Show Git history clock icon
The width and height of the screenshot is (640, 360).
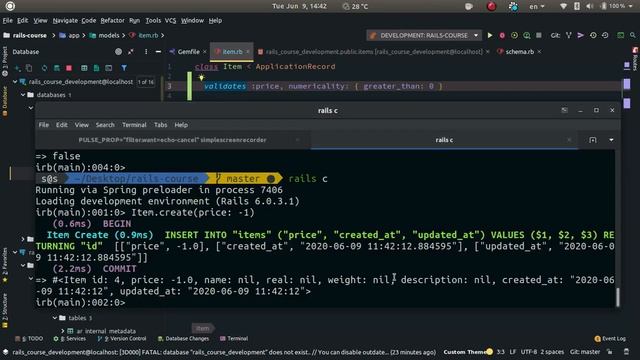click(x=593, y=36)
